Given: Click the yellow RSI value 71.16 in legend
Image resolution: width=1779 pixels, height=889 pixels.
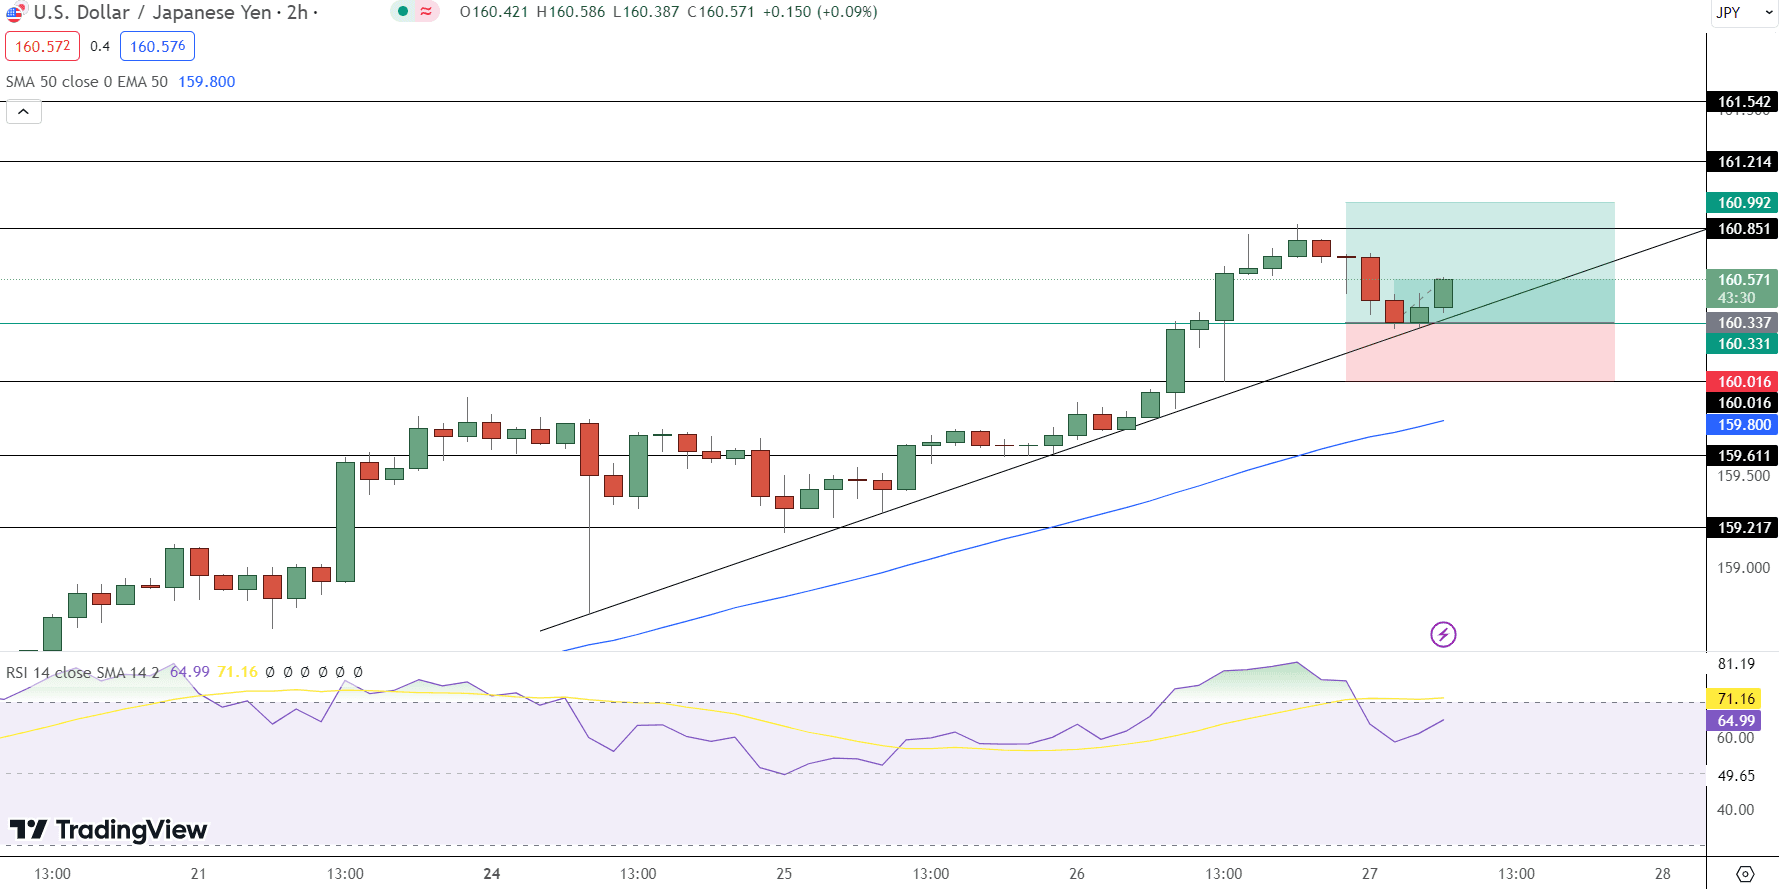Looking at the screenshot, I should tap(237, 672).
